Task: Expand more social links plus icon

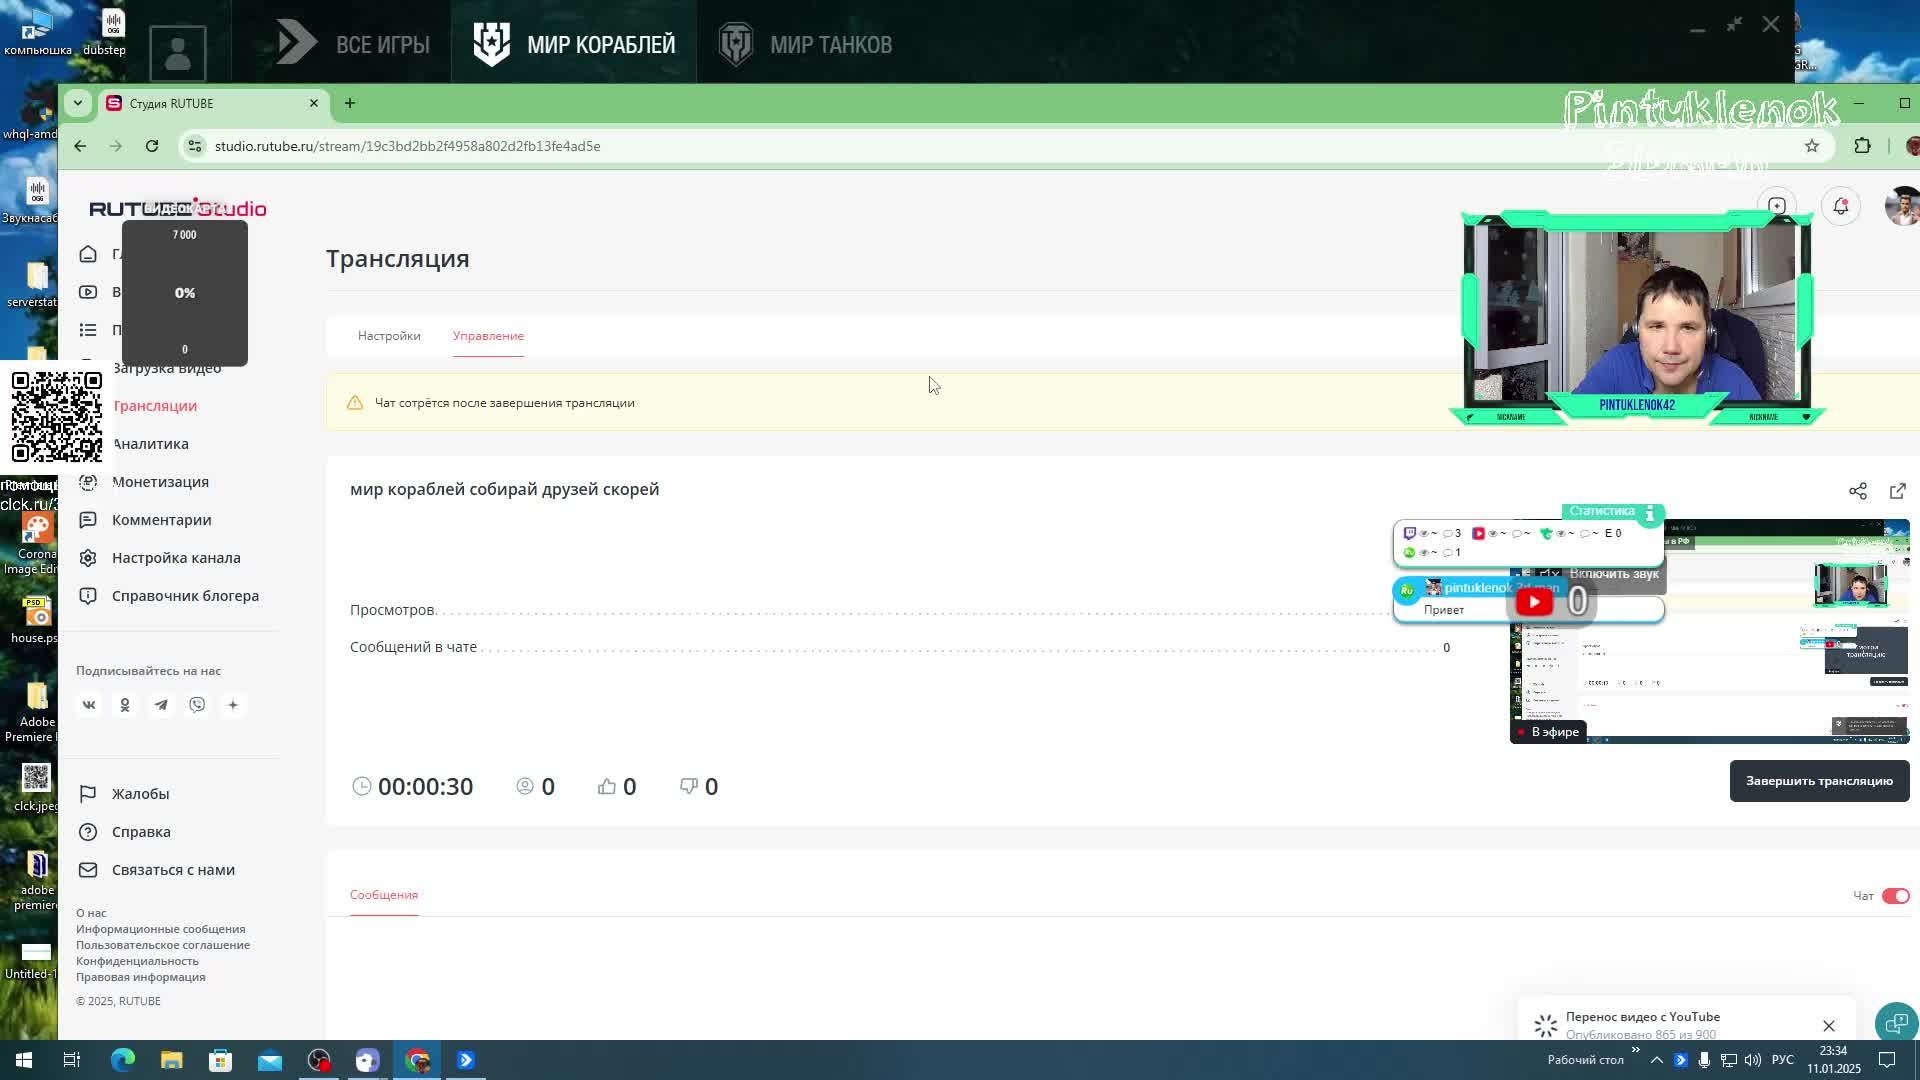Action: click(x=233, y=705)
